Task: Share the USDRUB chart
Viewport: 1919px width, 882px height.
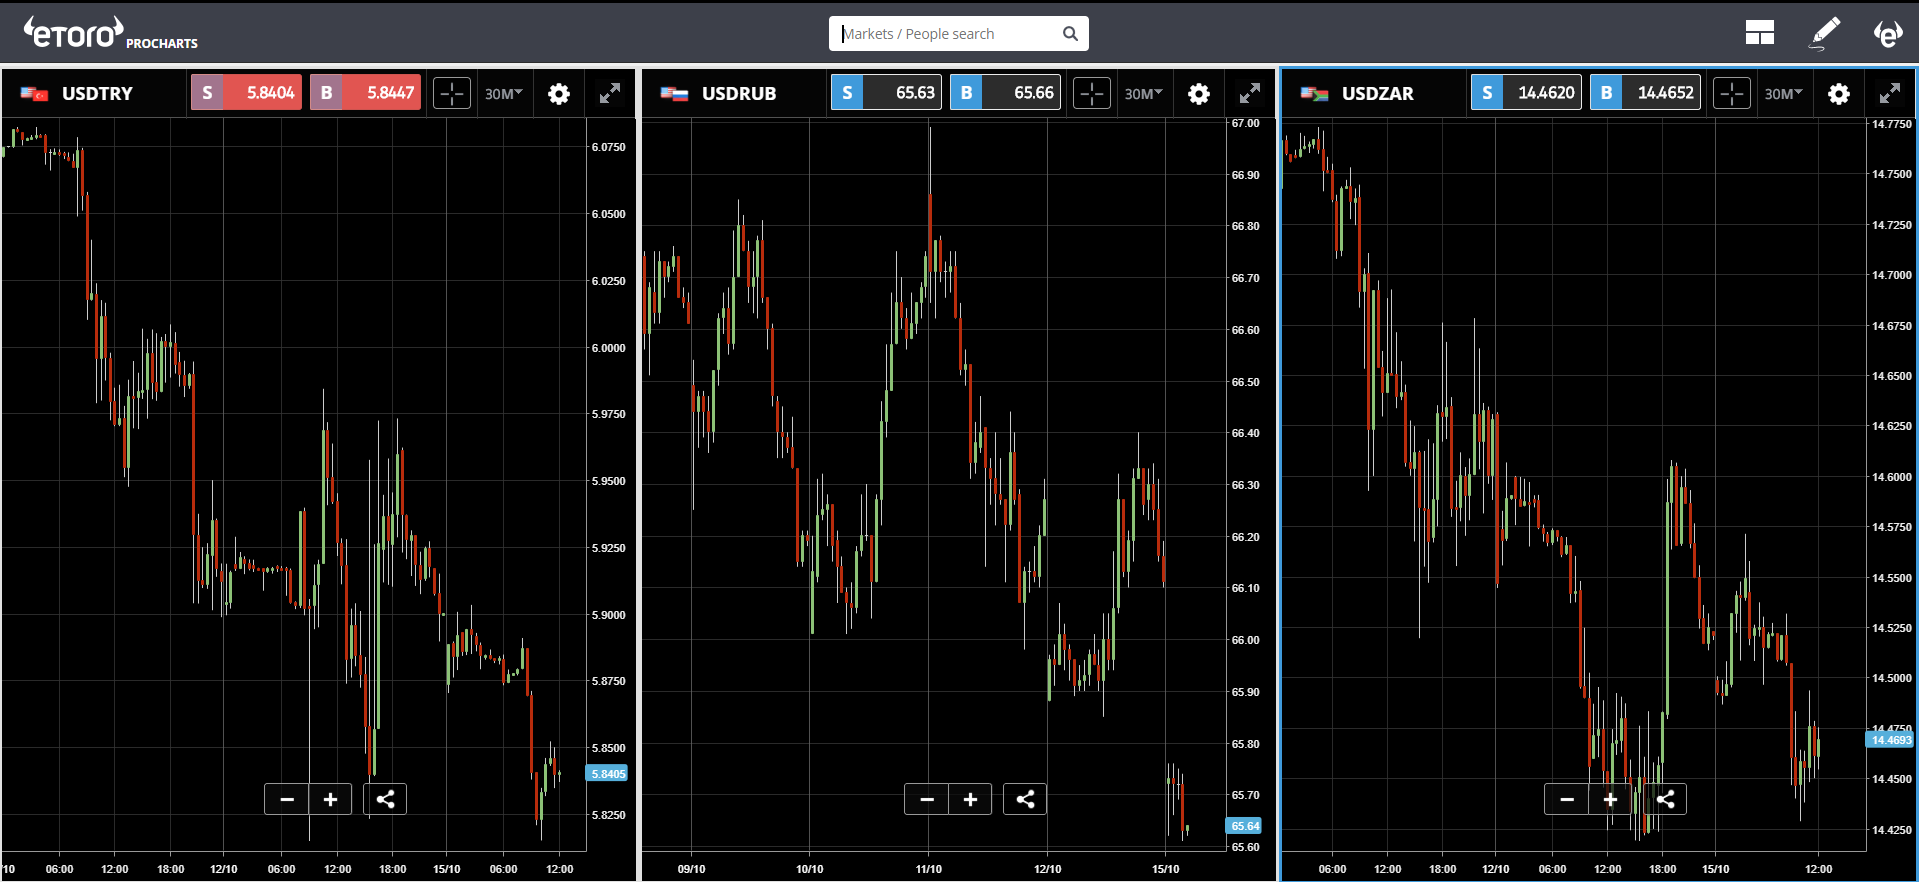Action: 1025,799
